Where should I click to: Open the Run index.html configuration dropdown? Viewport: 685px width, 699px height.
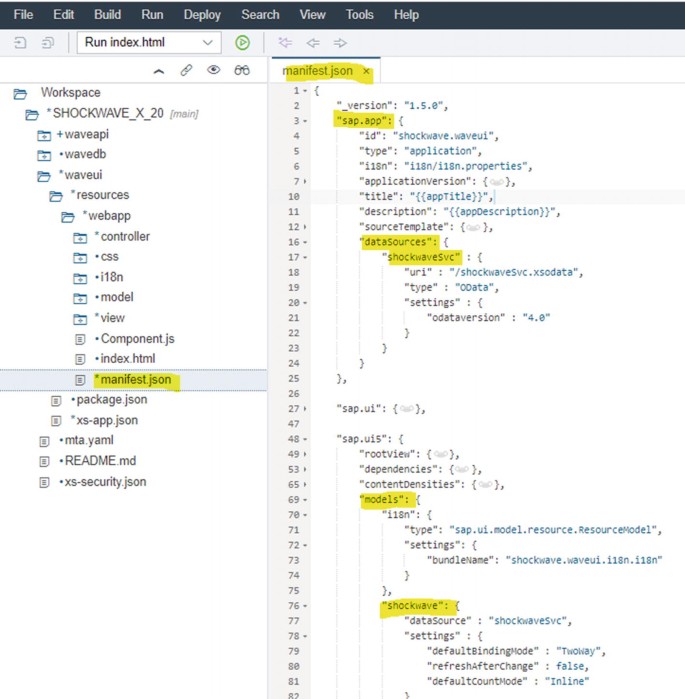point(207,42)
